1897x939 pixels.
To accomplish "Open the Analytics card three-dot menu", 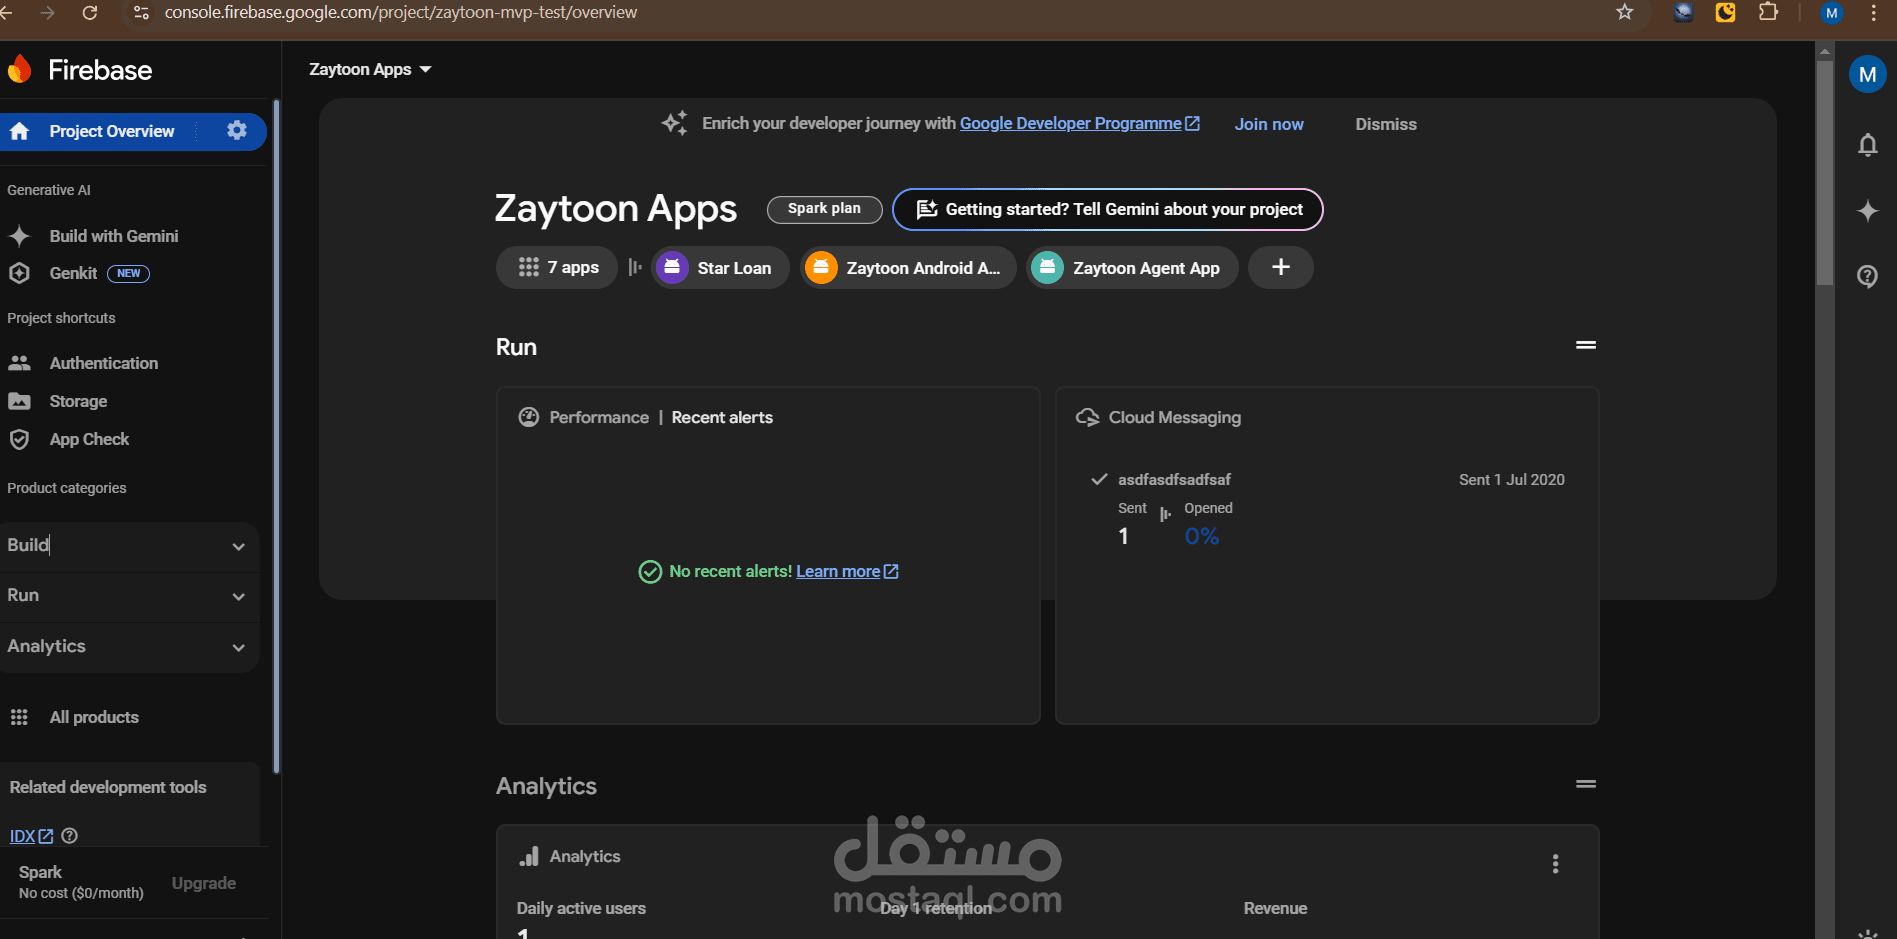I will (1555, 864).
